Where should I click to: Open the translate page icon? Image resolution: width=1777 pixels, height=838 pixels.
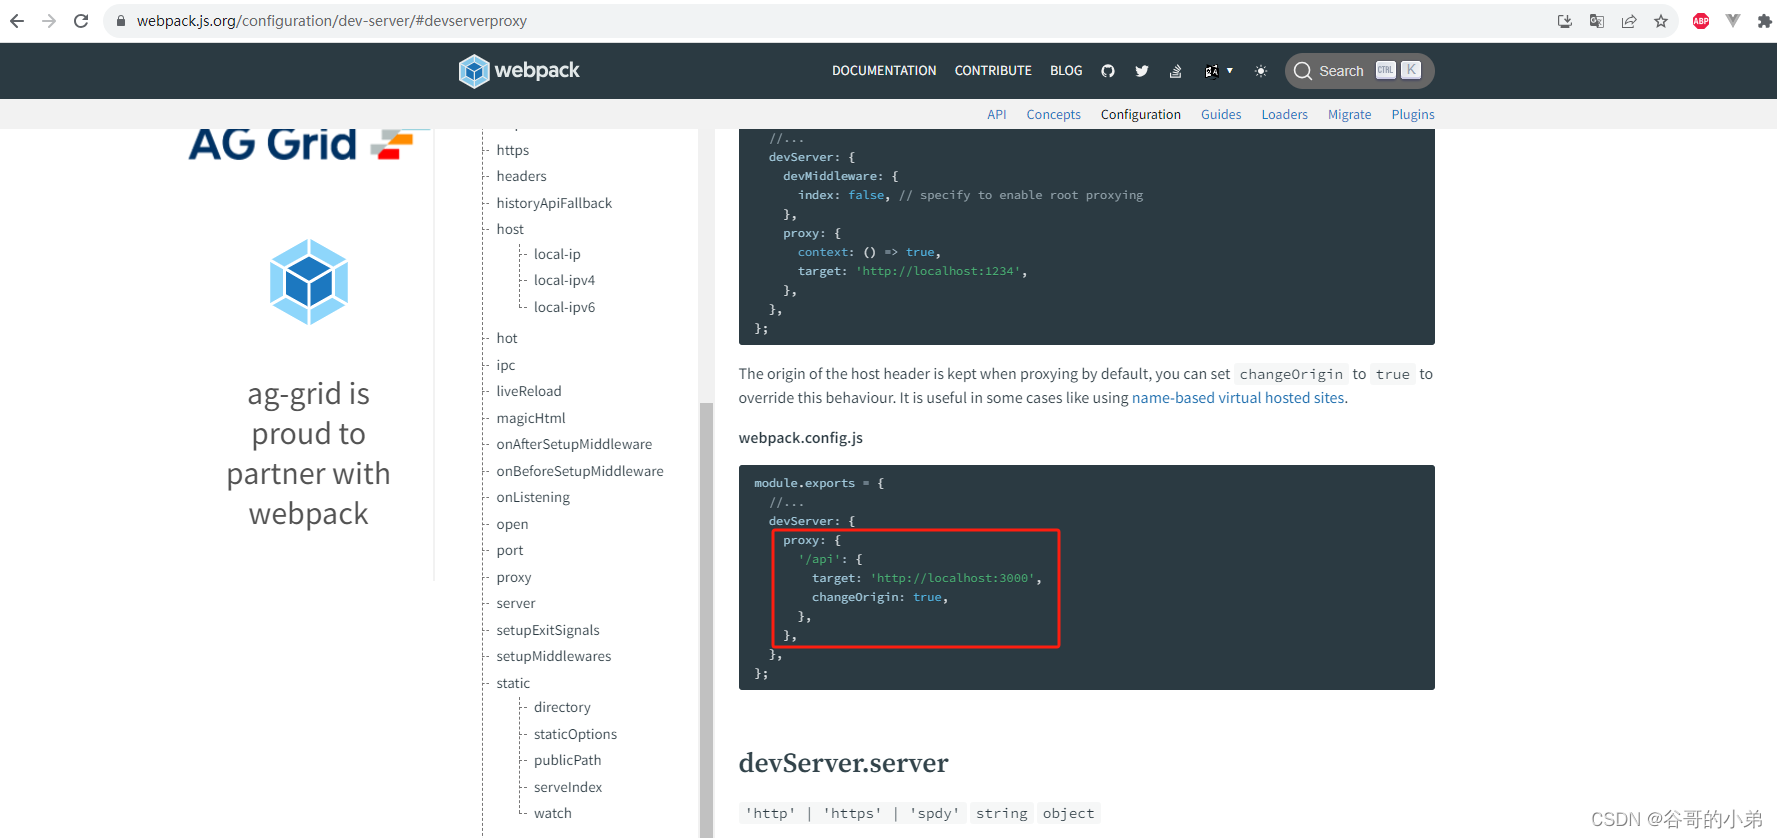click(1597, 21)
